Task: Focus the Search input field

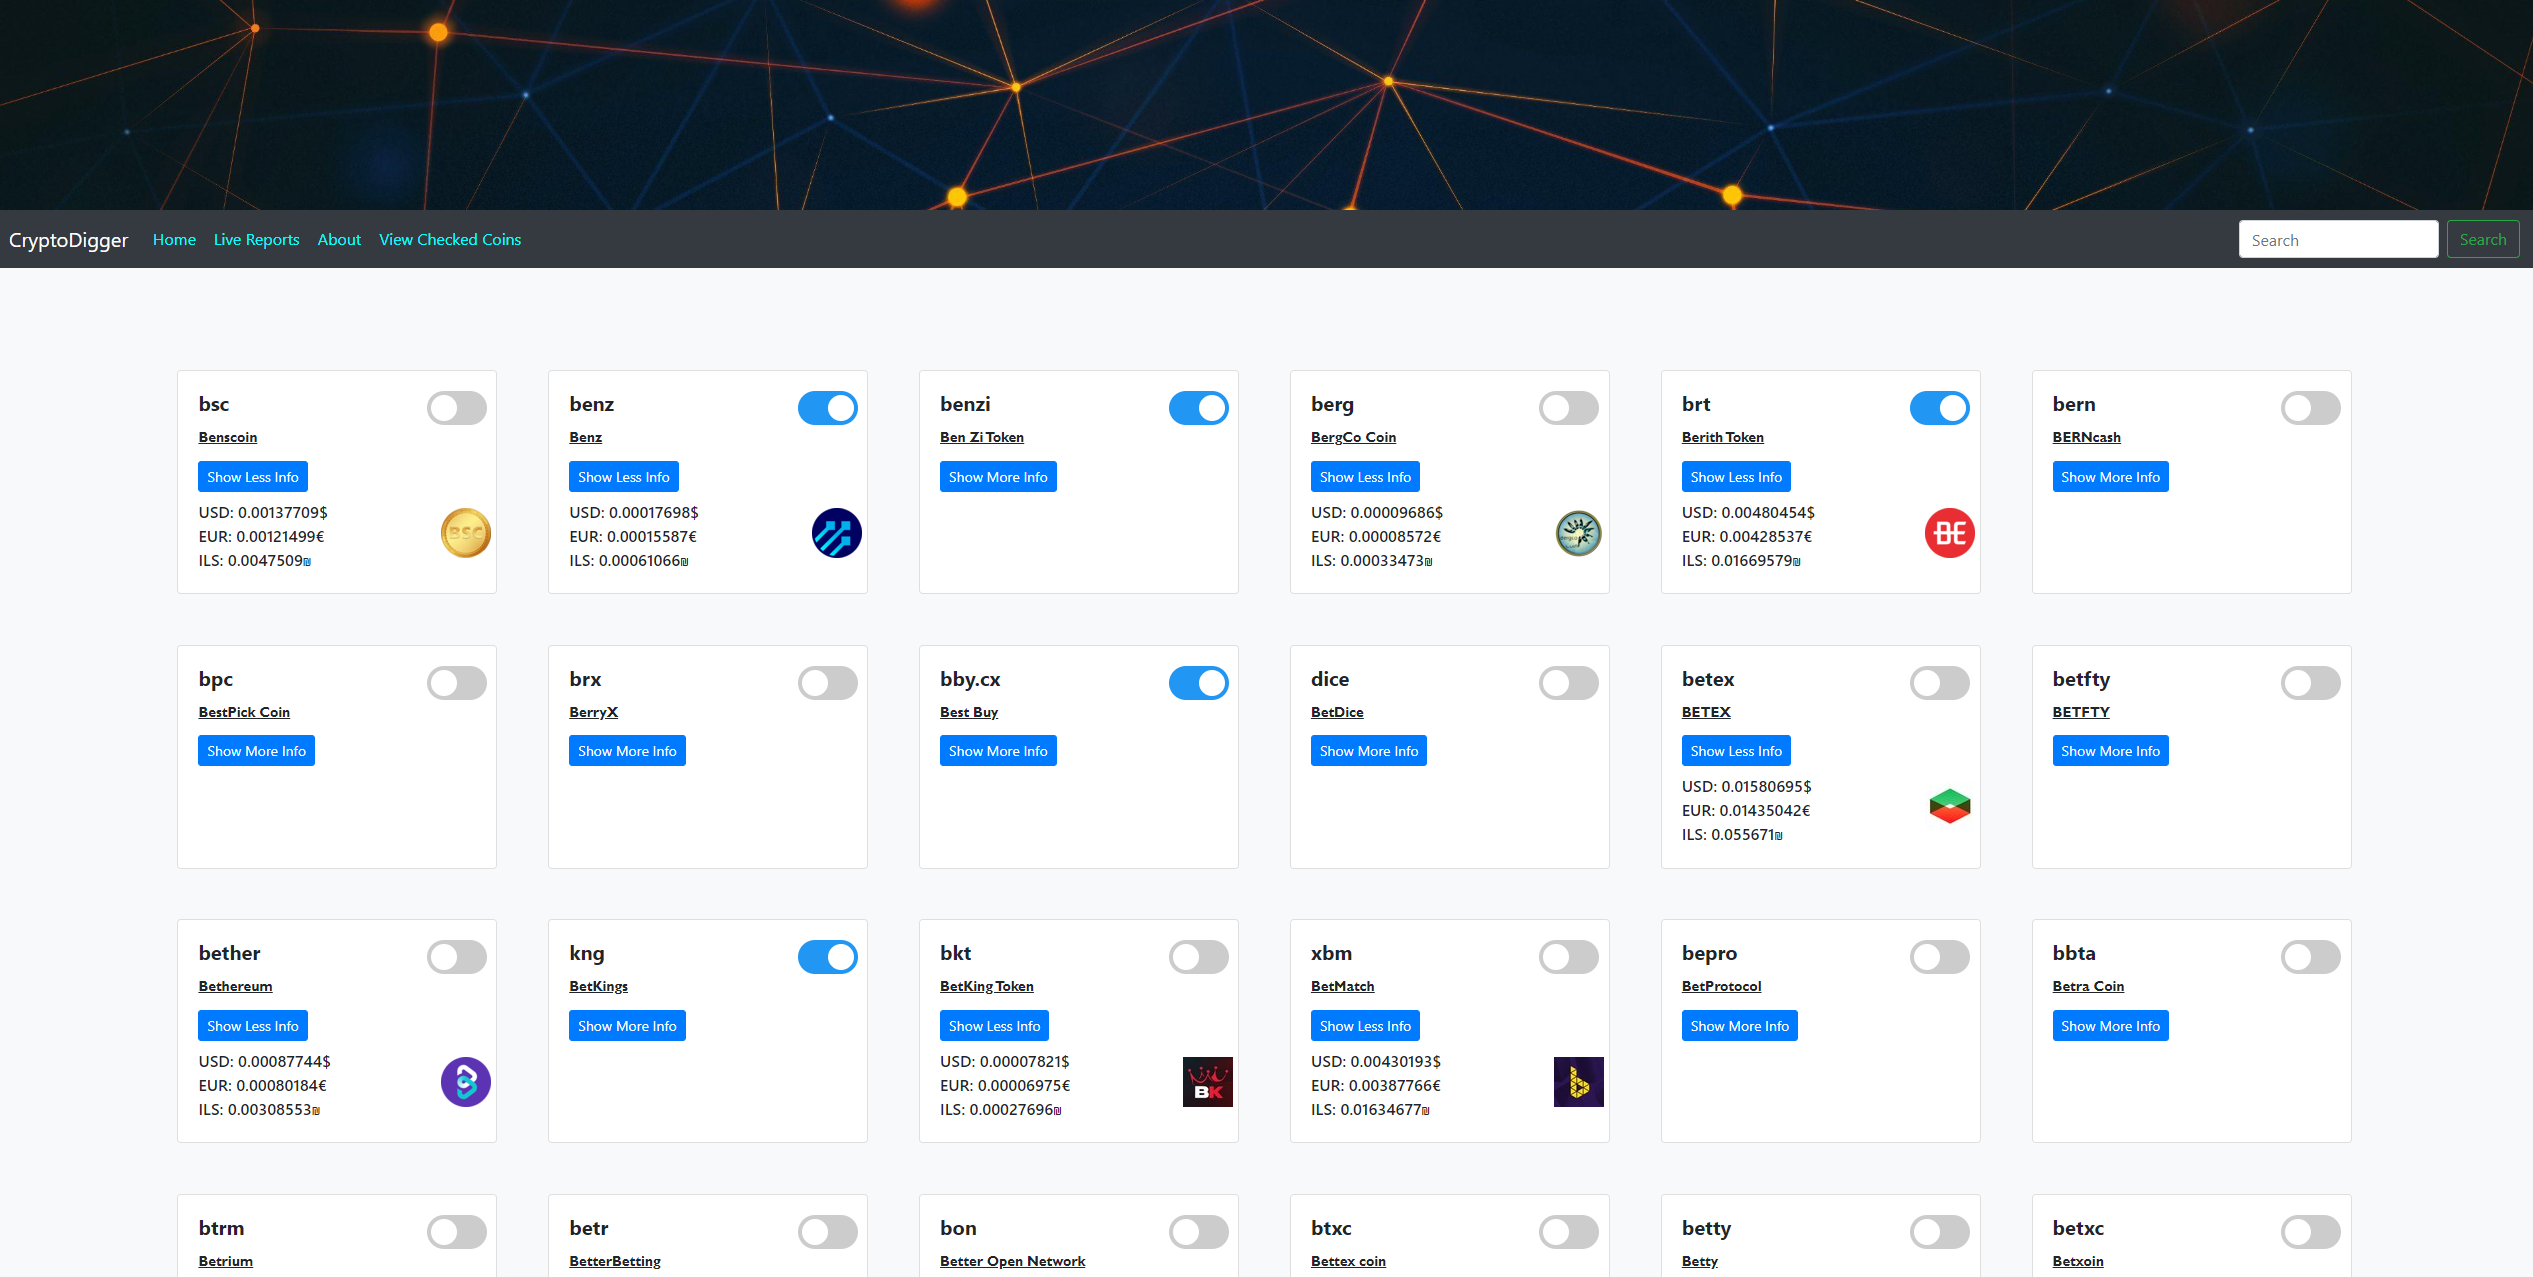Action: 2337,240
